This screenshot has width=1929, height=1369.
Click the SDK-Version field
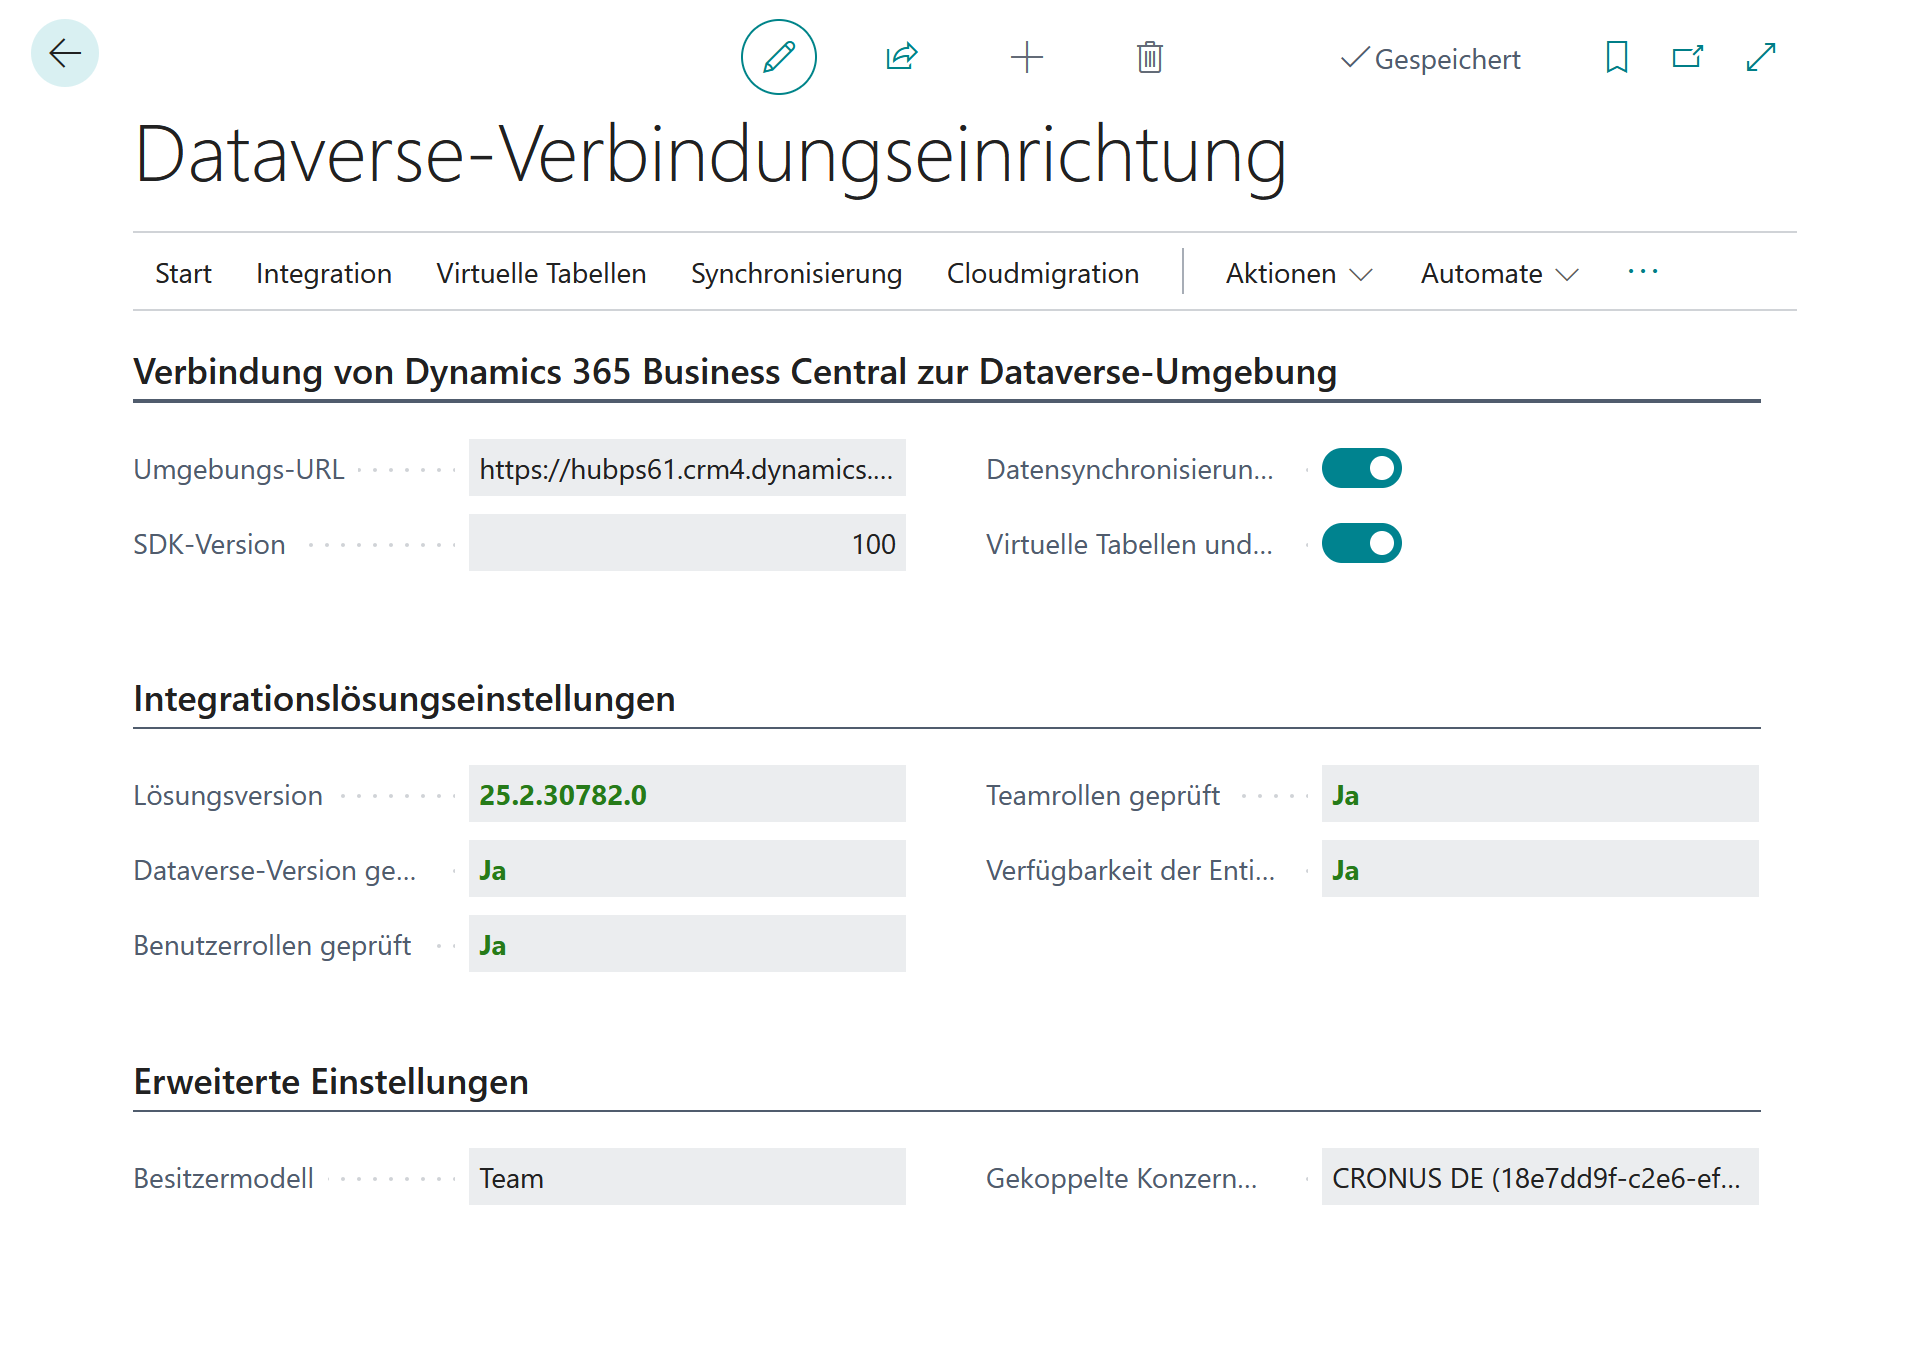[x=687, y=543]
